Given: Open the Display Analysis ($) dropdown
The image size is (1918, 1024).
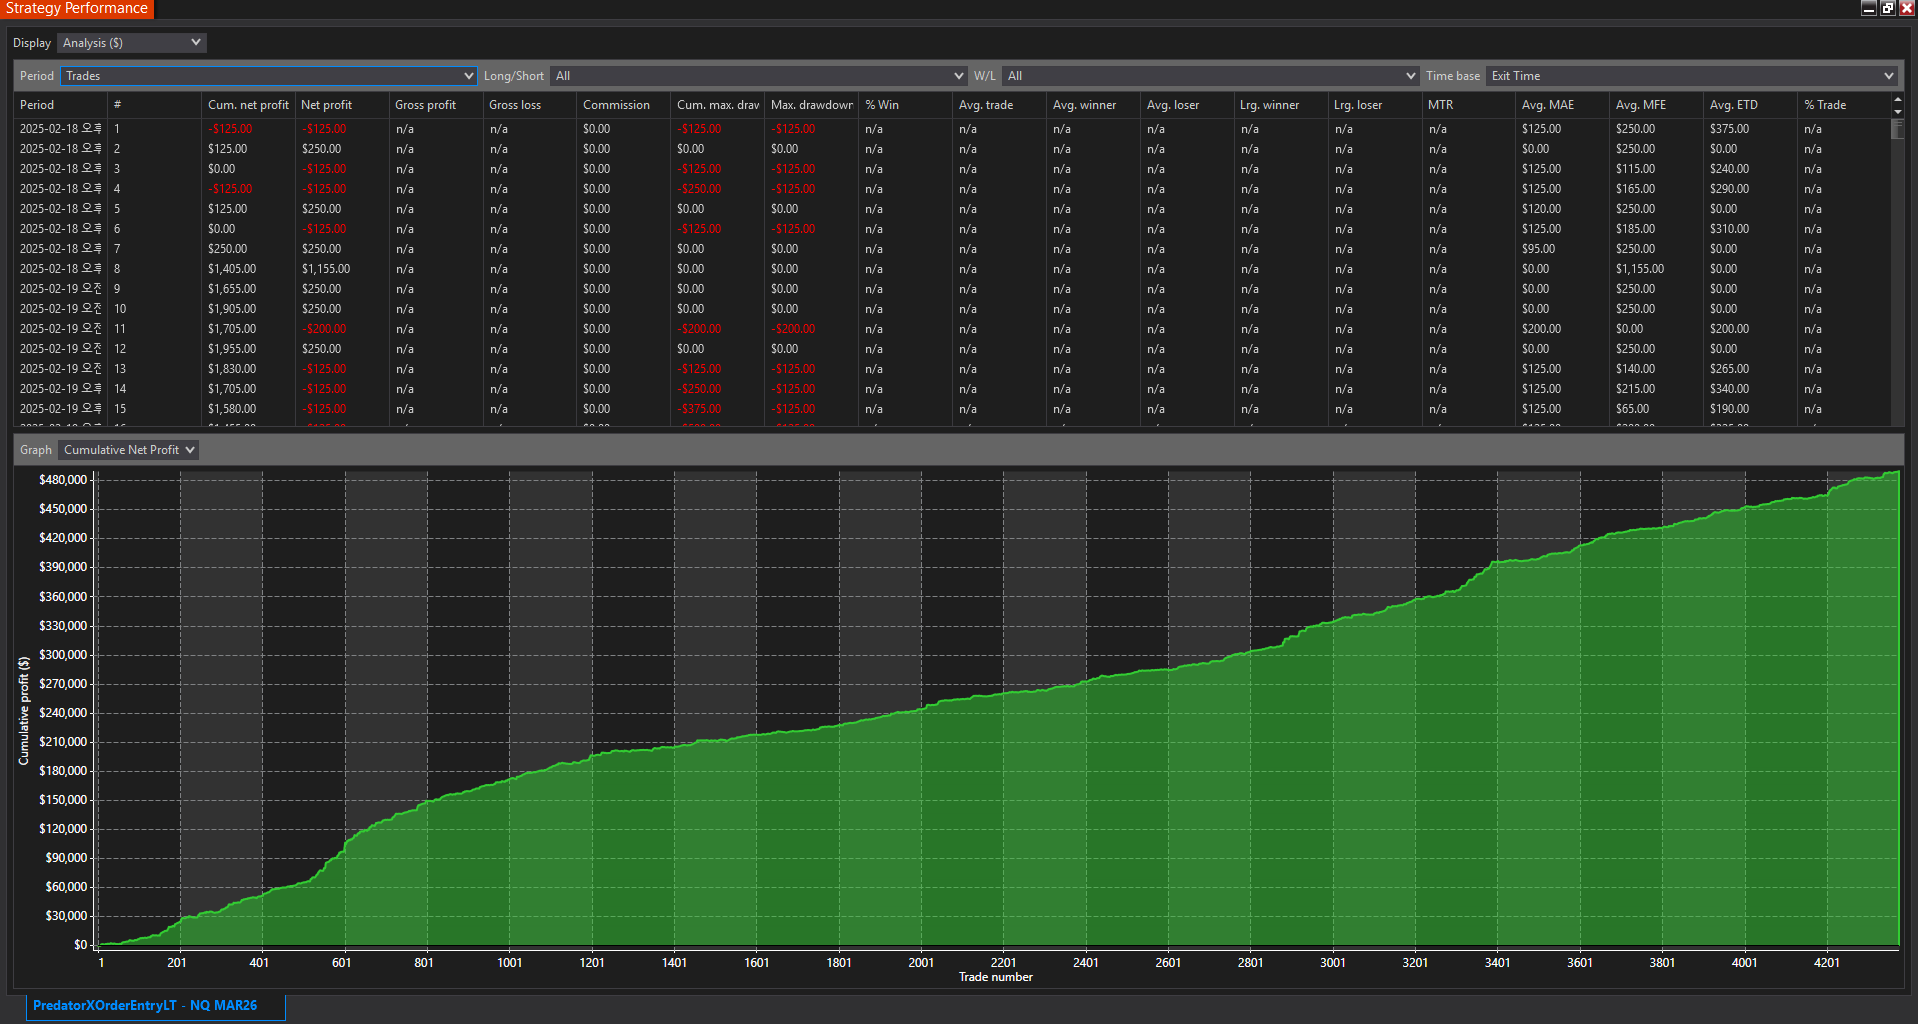Looking at the screenshot, I should tap(131, 43).
